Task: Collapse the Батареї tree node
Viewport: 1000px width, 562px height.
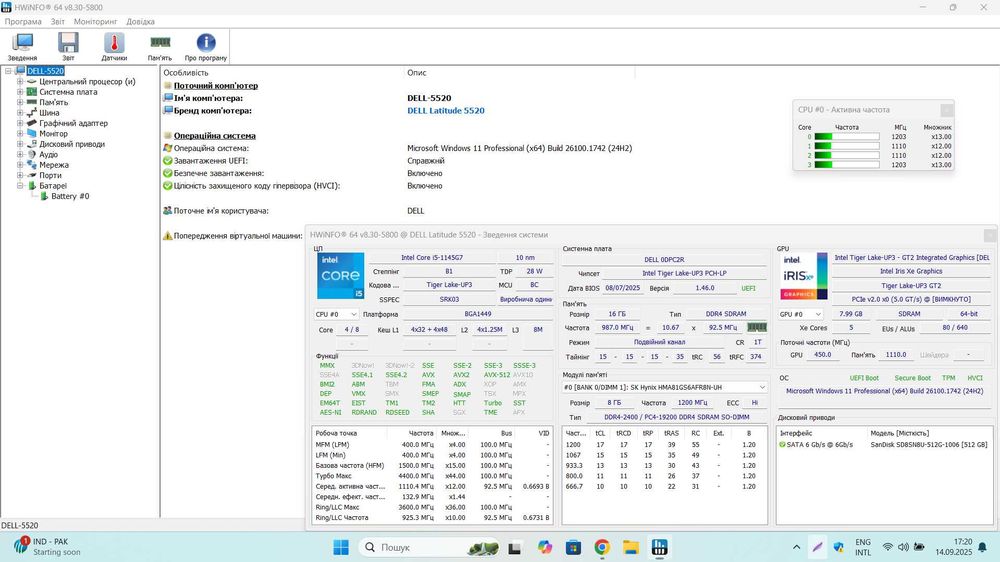Action: [20, 186]
